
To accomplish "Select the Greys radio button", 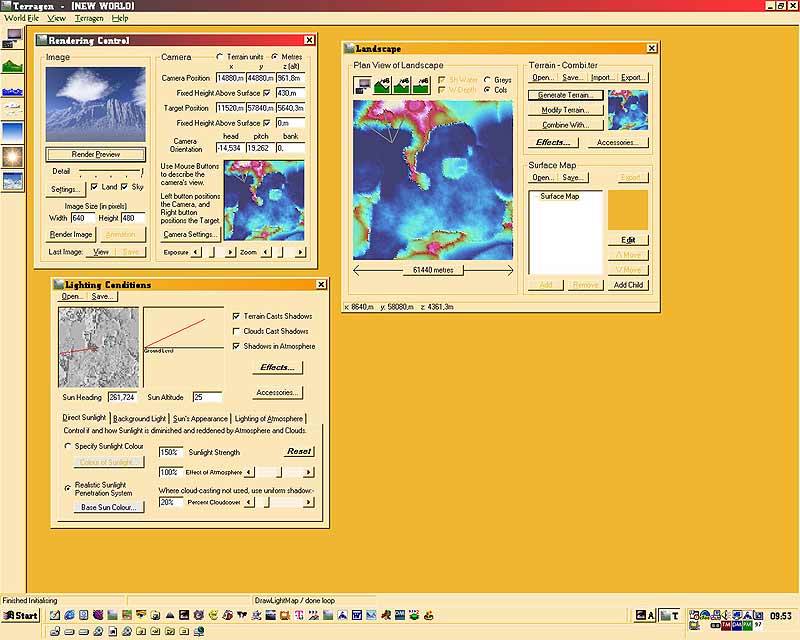I will pyautogui.click(x=487, y=79).
